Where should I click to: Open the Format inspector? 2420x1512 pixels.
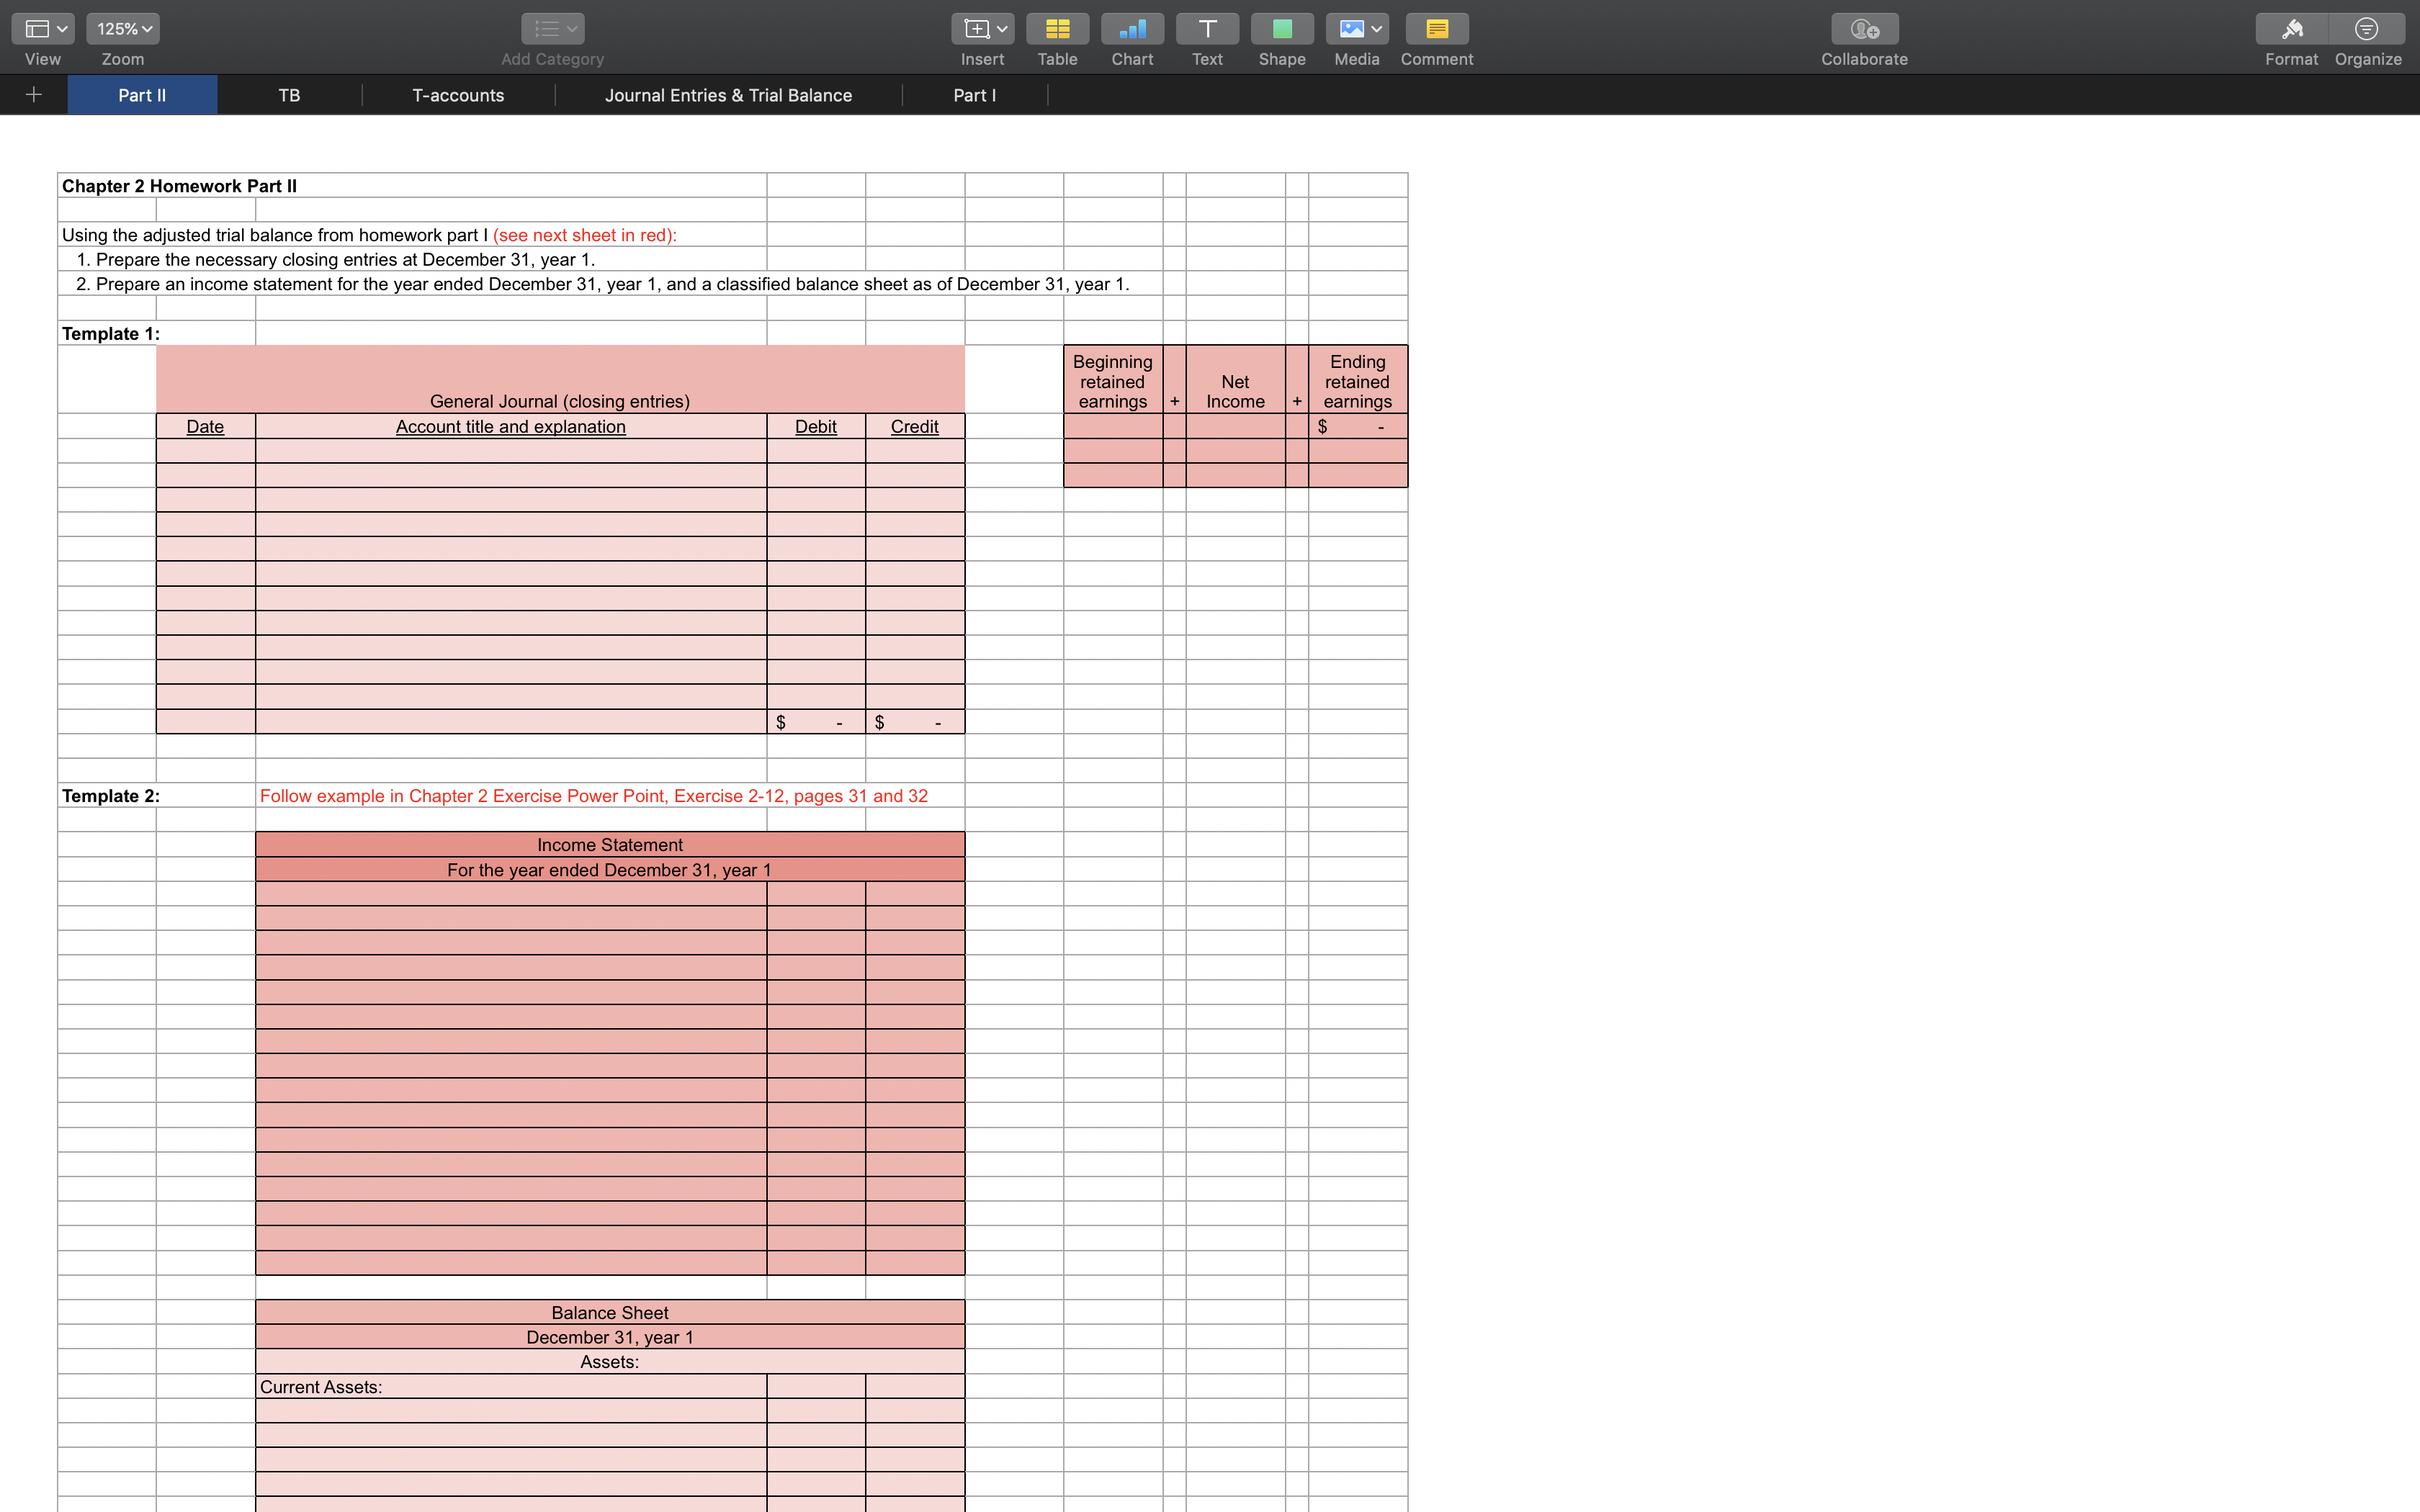coord(2291,29)
